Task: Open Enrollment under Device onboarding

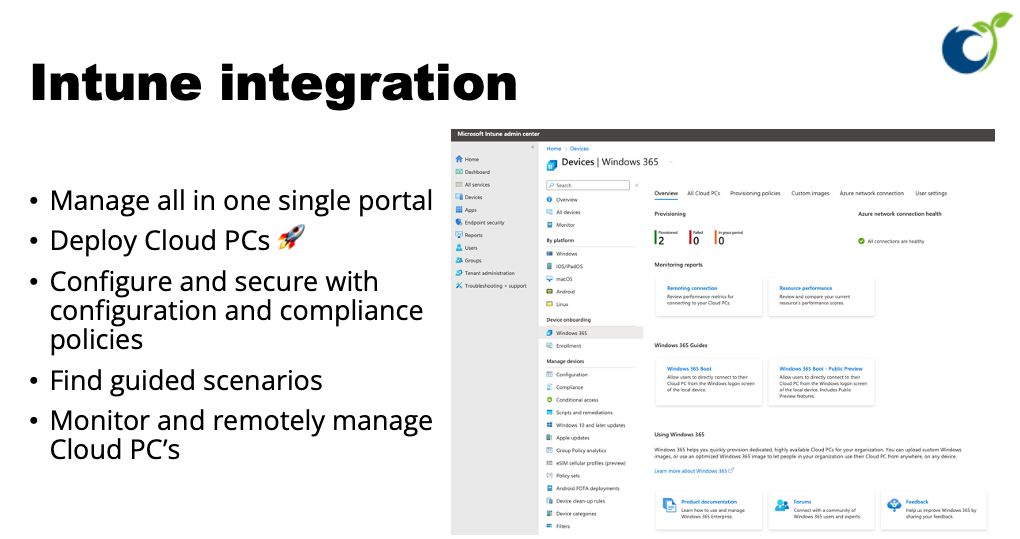Action: [x=564, y=346]
